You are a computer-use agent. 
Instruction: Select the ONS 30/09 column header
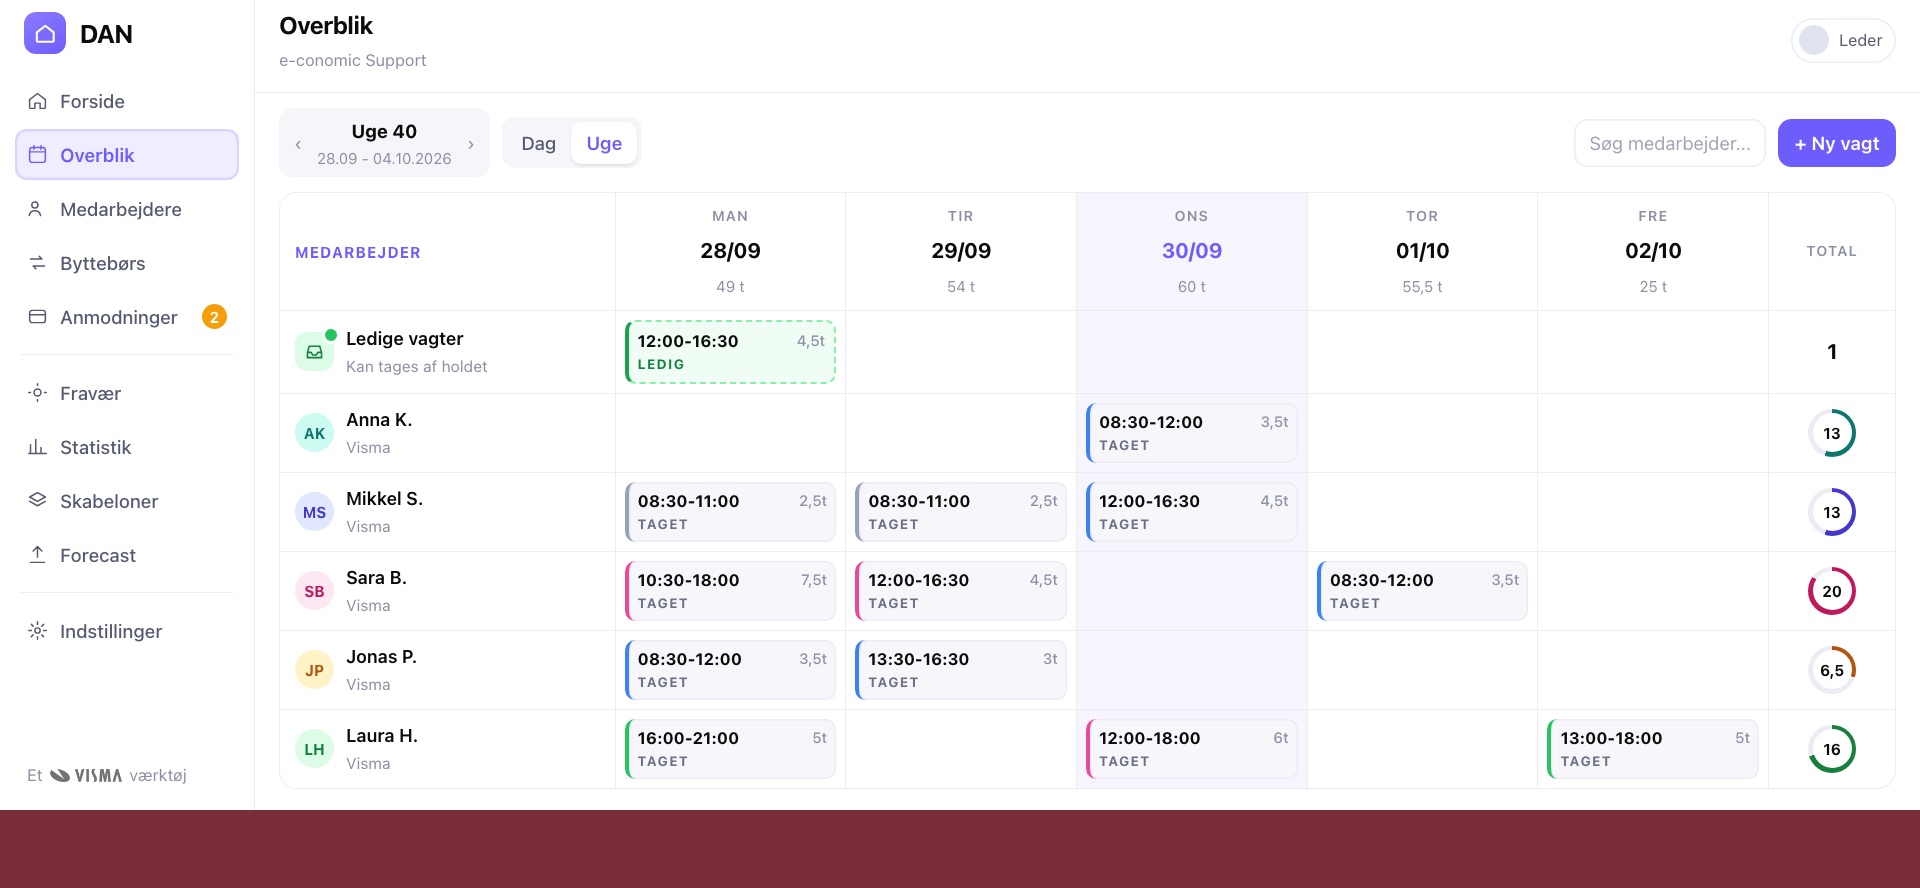1191,251
